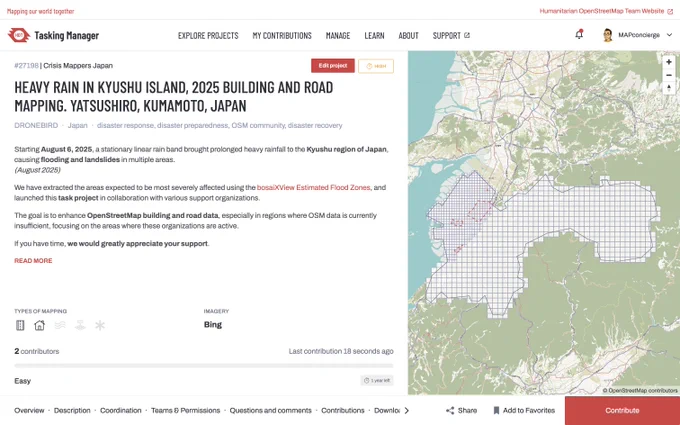This screenshot has width=680, height=425.
Task: Zoom in on the project map
Action: [x=669, y=62]
